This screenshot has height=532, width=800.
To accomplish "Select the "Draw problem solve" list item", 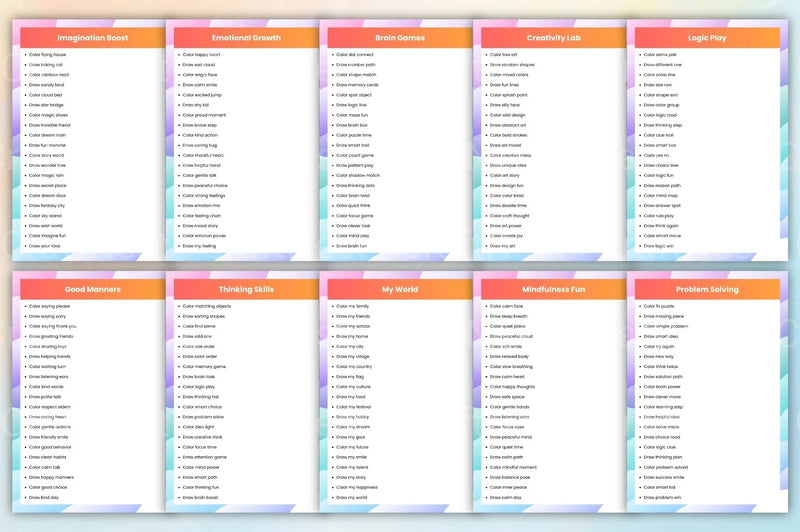I will pos(203,417).
